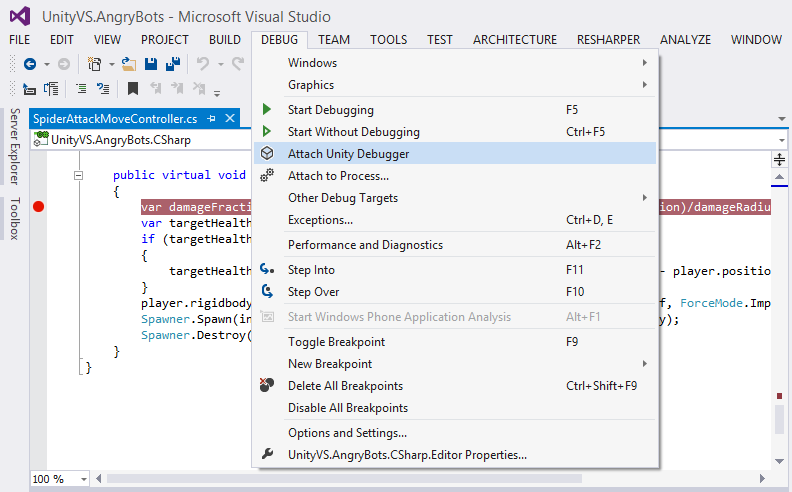Click the Open File folder icon
This screenshot has height=492, width=792.
pyautogui.click(x=129, y=64)
